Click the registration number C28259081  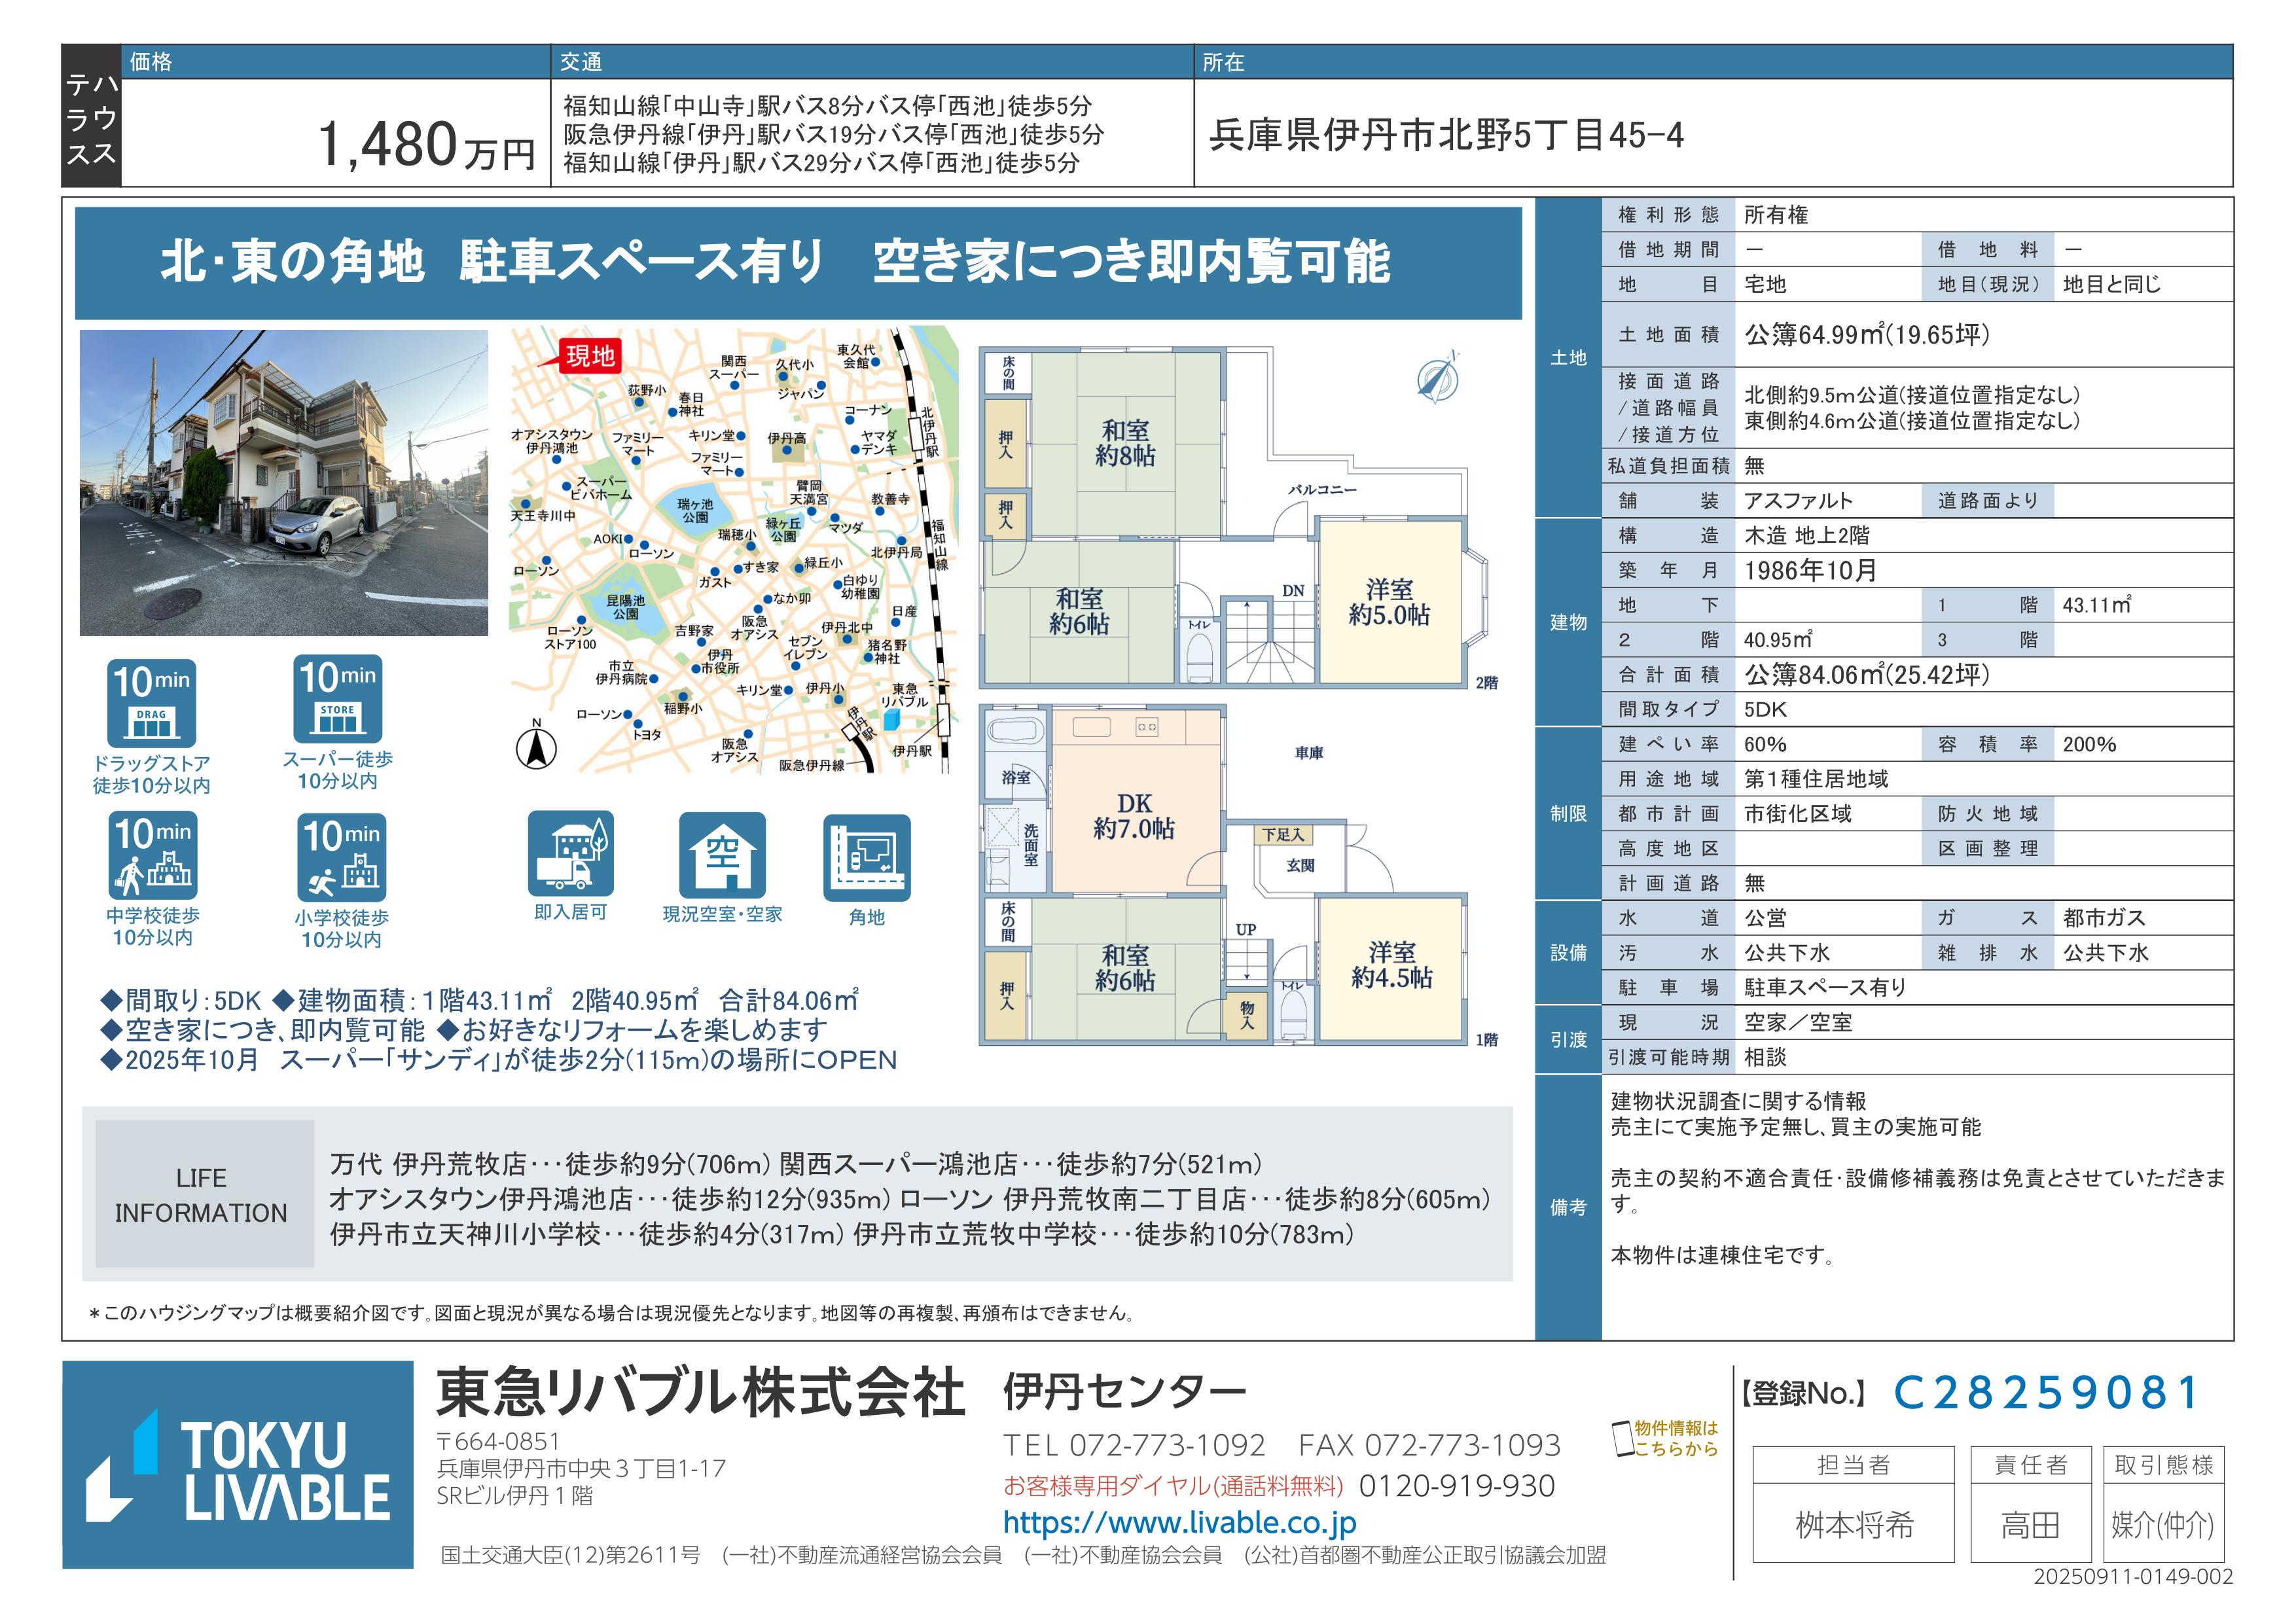click(2045, 1393)
